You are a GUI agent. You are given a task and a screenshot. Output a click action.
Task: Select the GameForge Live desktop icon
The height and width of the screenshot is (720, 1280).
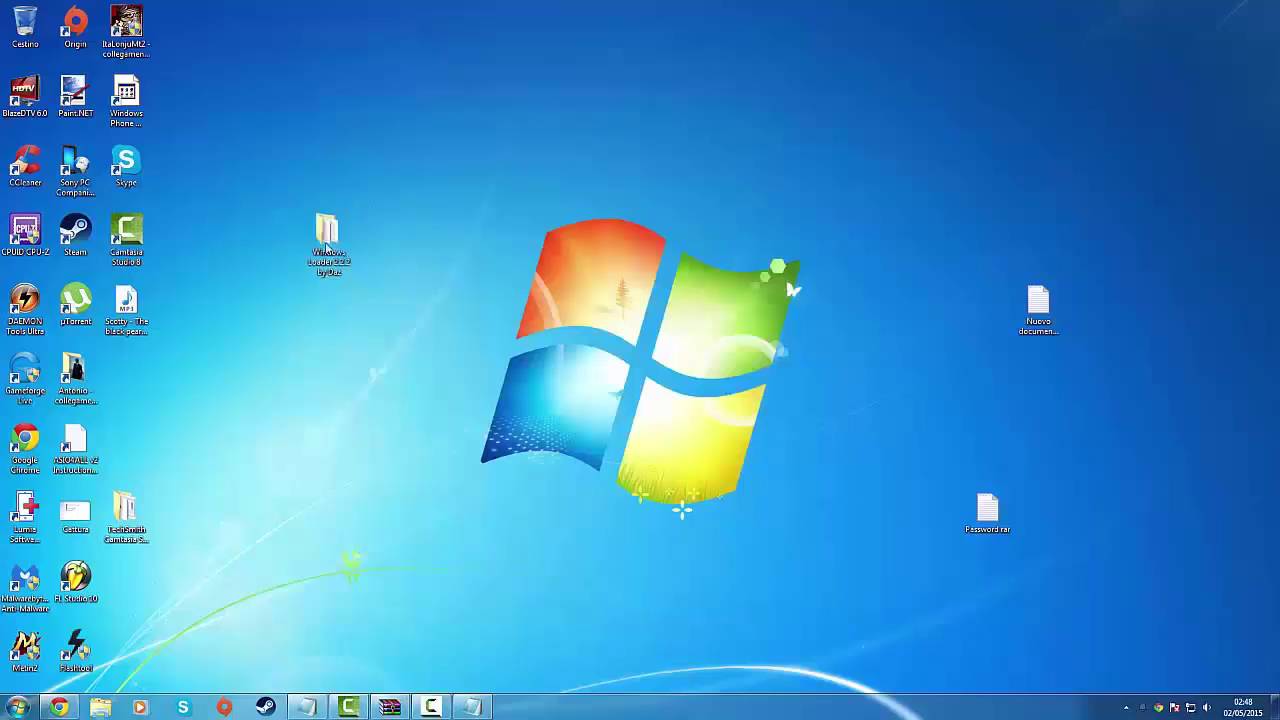click(25, 379)
